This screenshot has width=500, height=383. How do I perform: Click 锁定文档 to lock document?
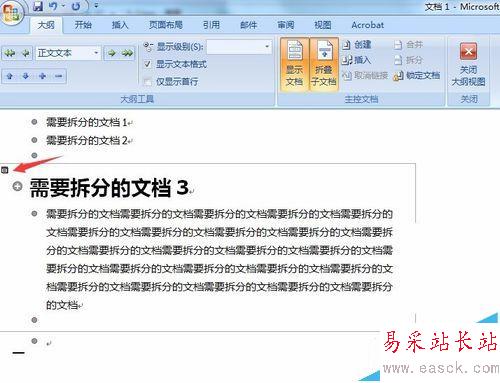tap(417, 75)
